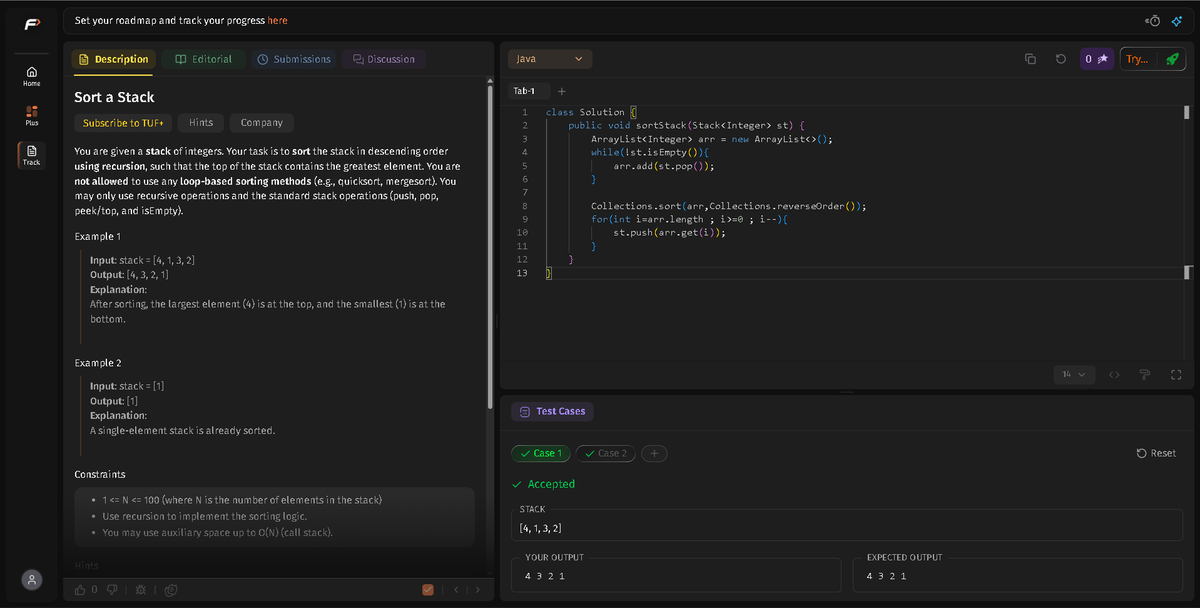The width and height of the screenshot is (1200, 608).
Task: Open the font size 14 dropdown
Action: pyautogui.click(x=1073, y=374)
